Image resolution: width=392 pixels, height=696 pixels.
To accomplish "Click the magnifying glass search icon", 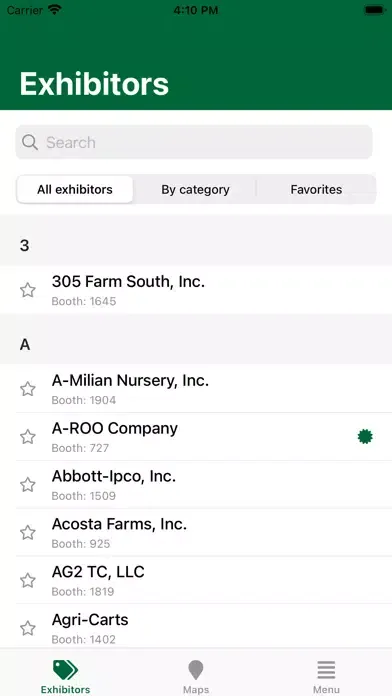I will 30,142.
